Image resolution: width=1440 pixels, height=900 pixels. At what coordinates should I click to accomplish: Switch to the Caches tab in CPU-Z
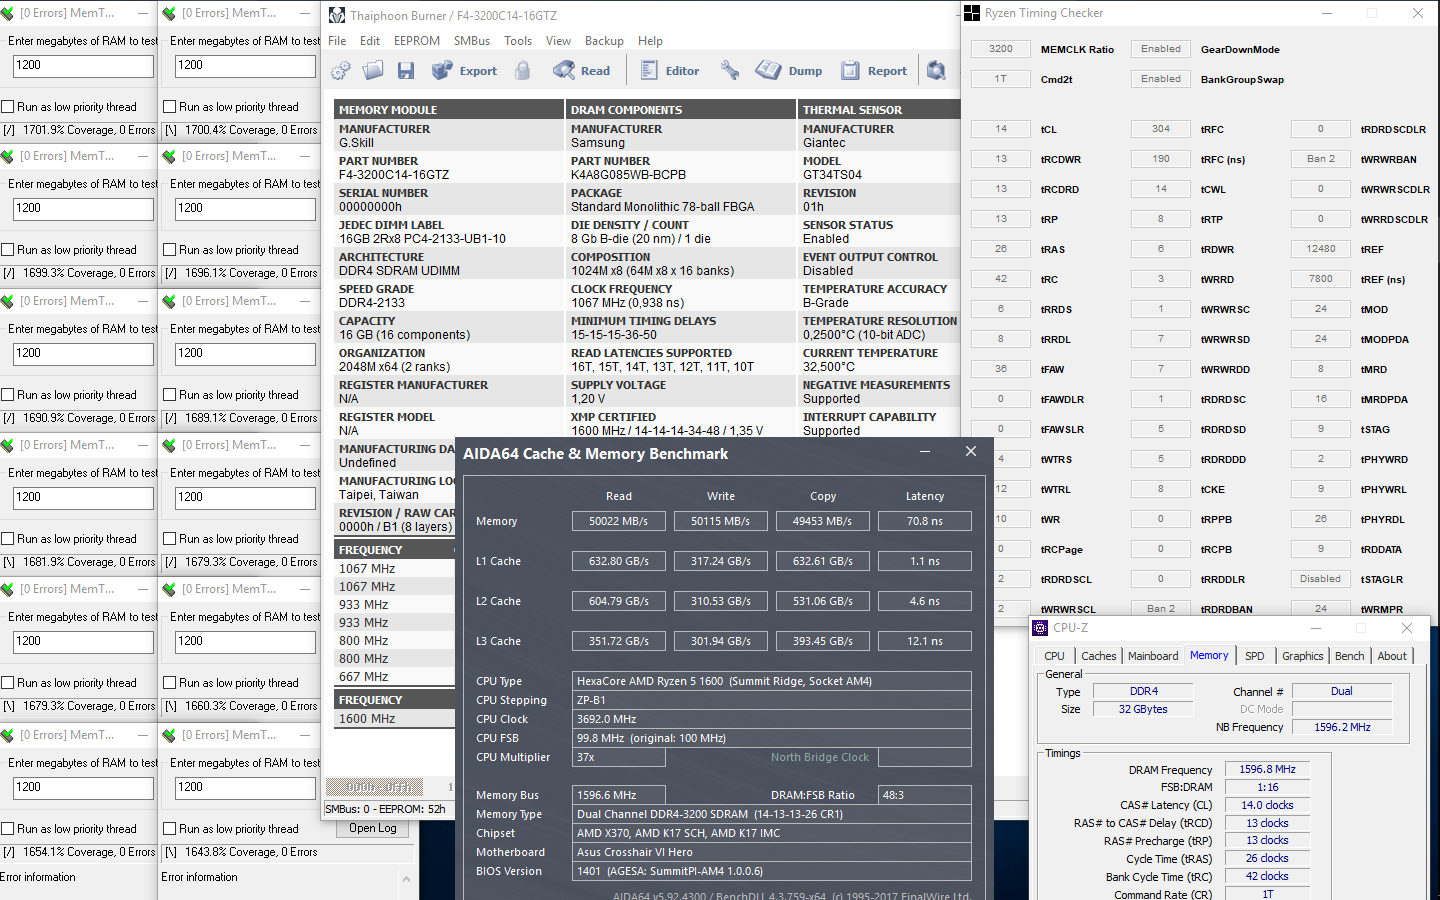[1098, 656]
